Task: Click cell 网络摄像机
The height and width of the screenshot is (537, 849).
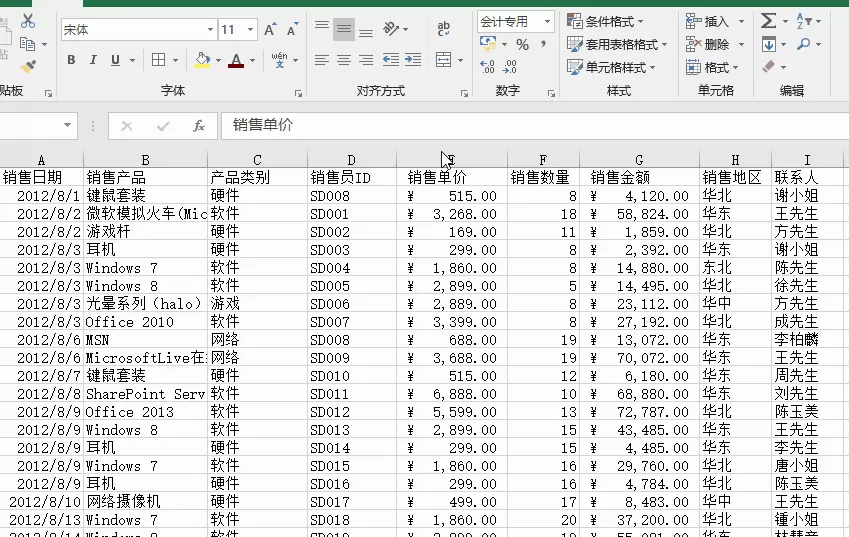Action: (x=145, y=502)
